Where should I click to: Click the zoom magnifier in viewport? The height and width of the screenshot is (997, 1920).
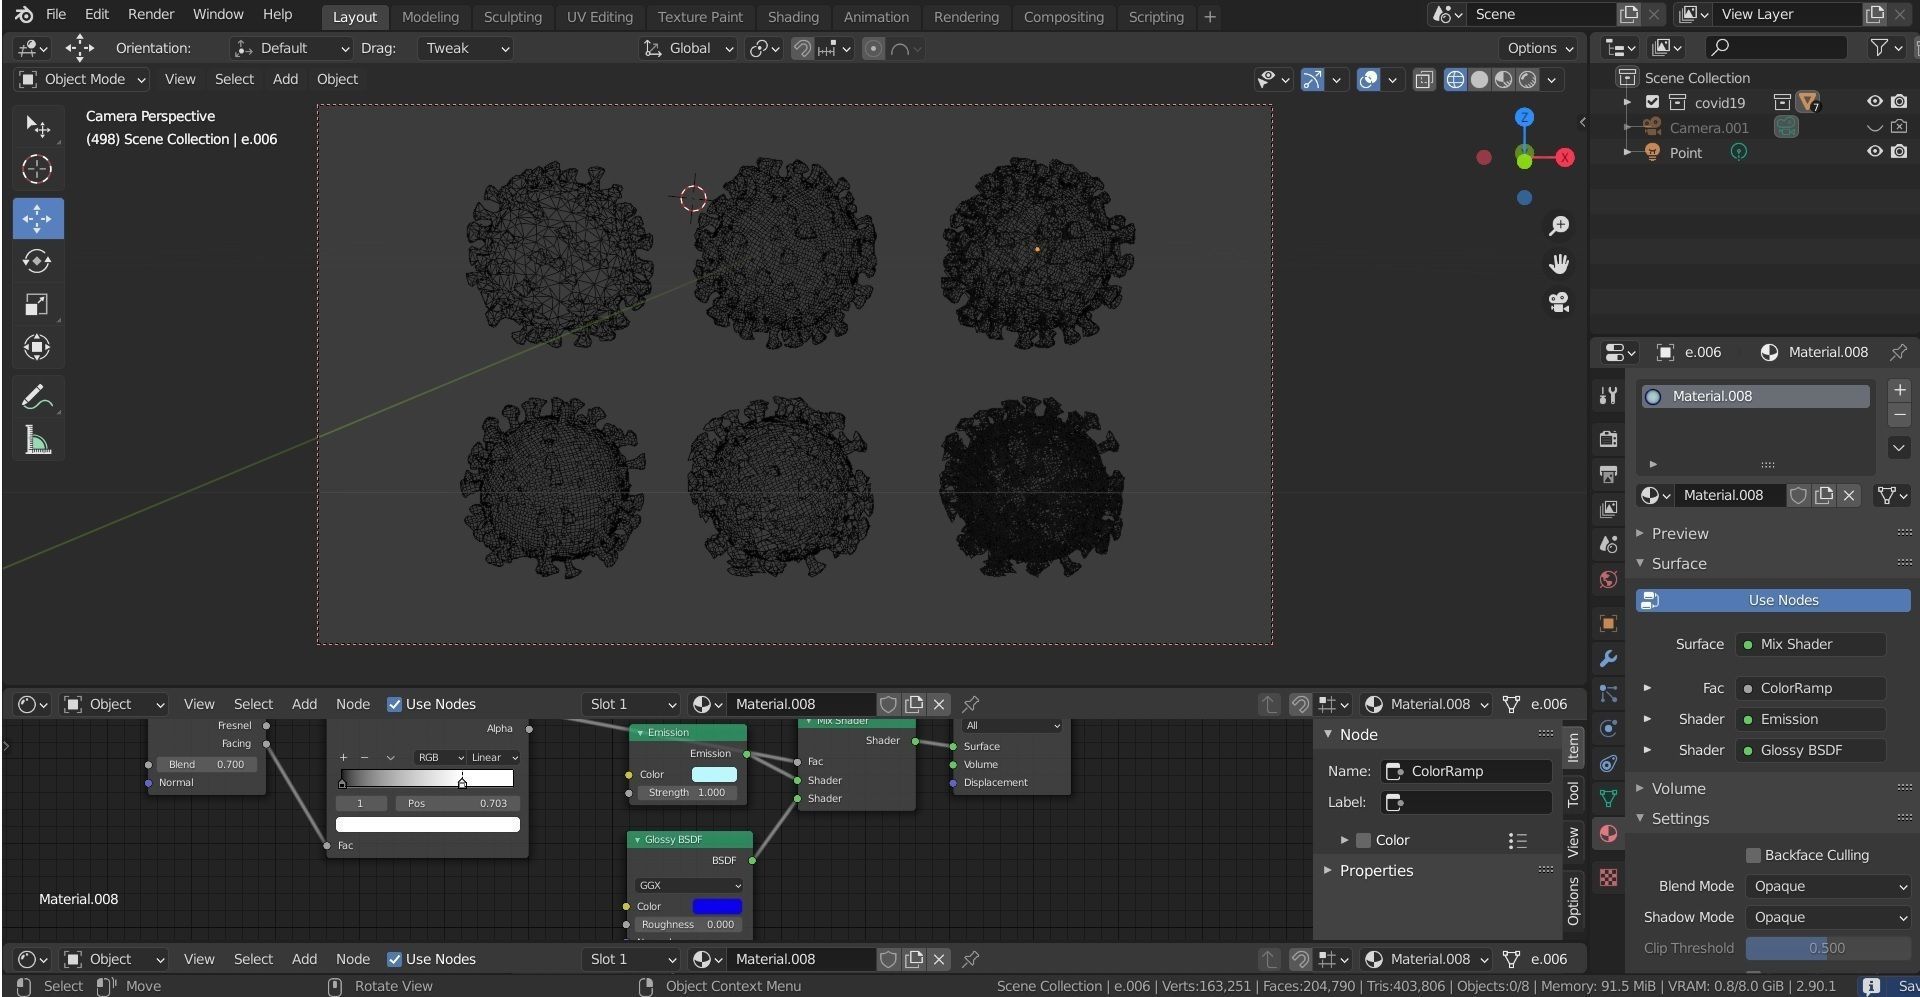1558,226
